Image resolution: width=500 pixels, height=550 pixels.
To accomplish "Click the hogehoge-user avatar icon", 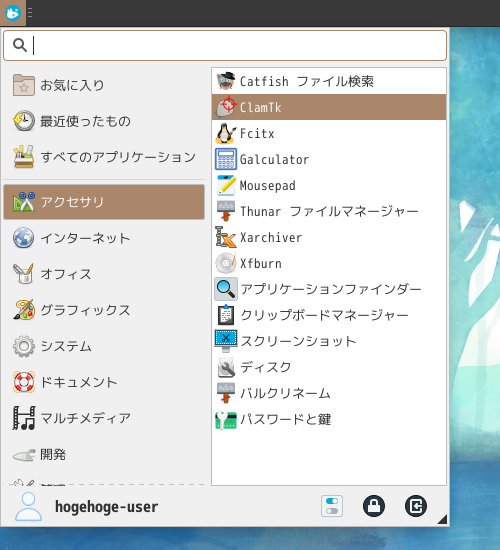I will point(28,506).
